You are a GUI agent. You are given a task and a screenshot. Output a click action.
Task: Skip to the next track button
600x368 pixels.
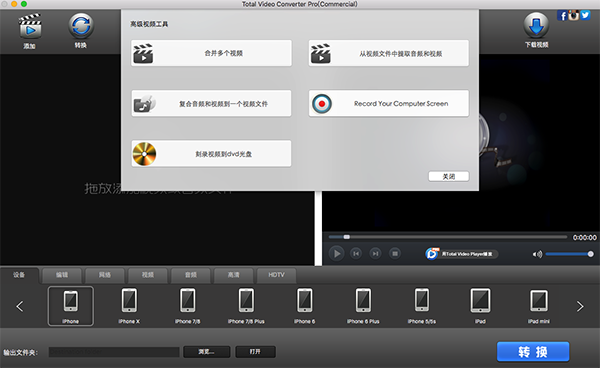[375, 253]
